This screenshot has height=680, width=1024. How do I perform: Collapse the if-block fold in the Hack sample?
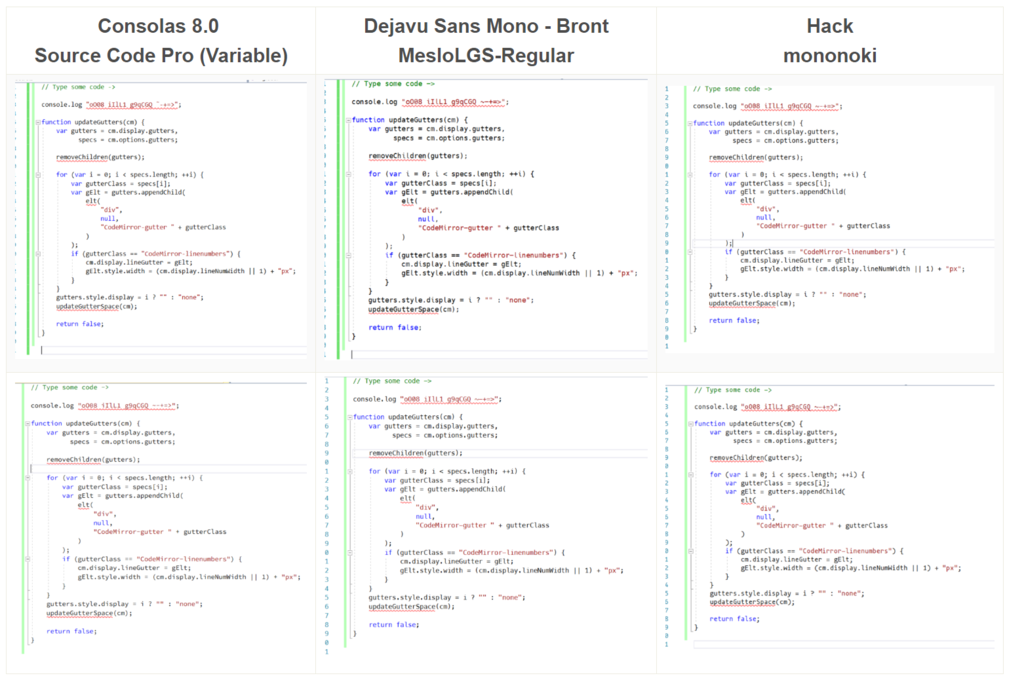pyautogui.click(x=690, y=252)
